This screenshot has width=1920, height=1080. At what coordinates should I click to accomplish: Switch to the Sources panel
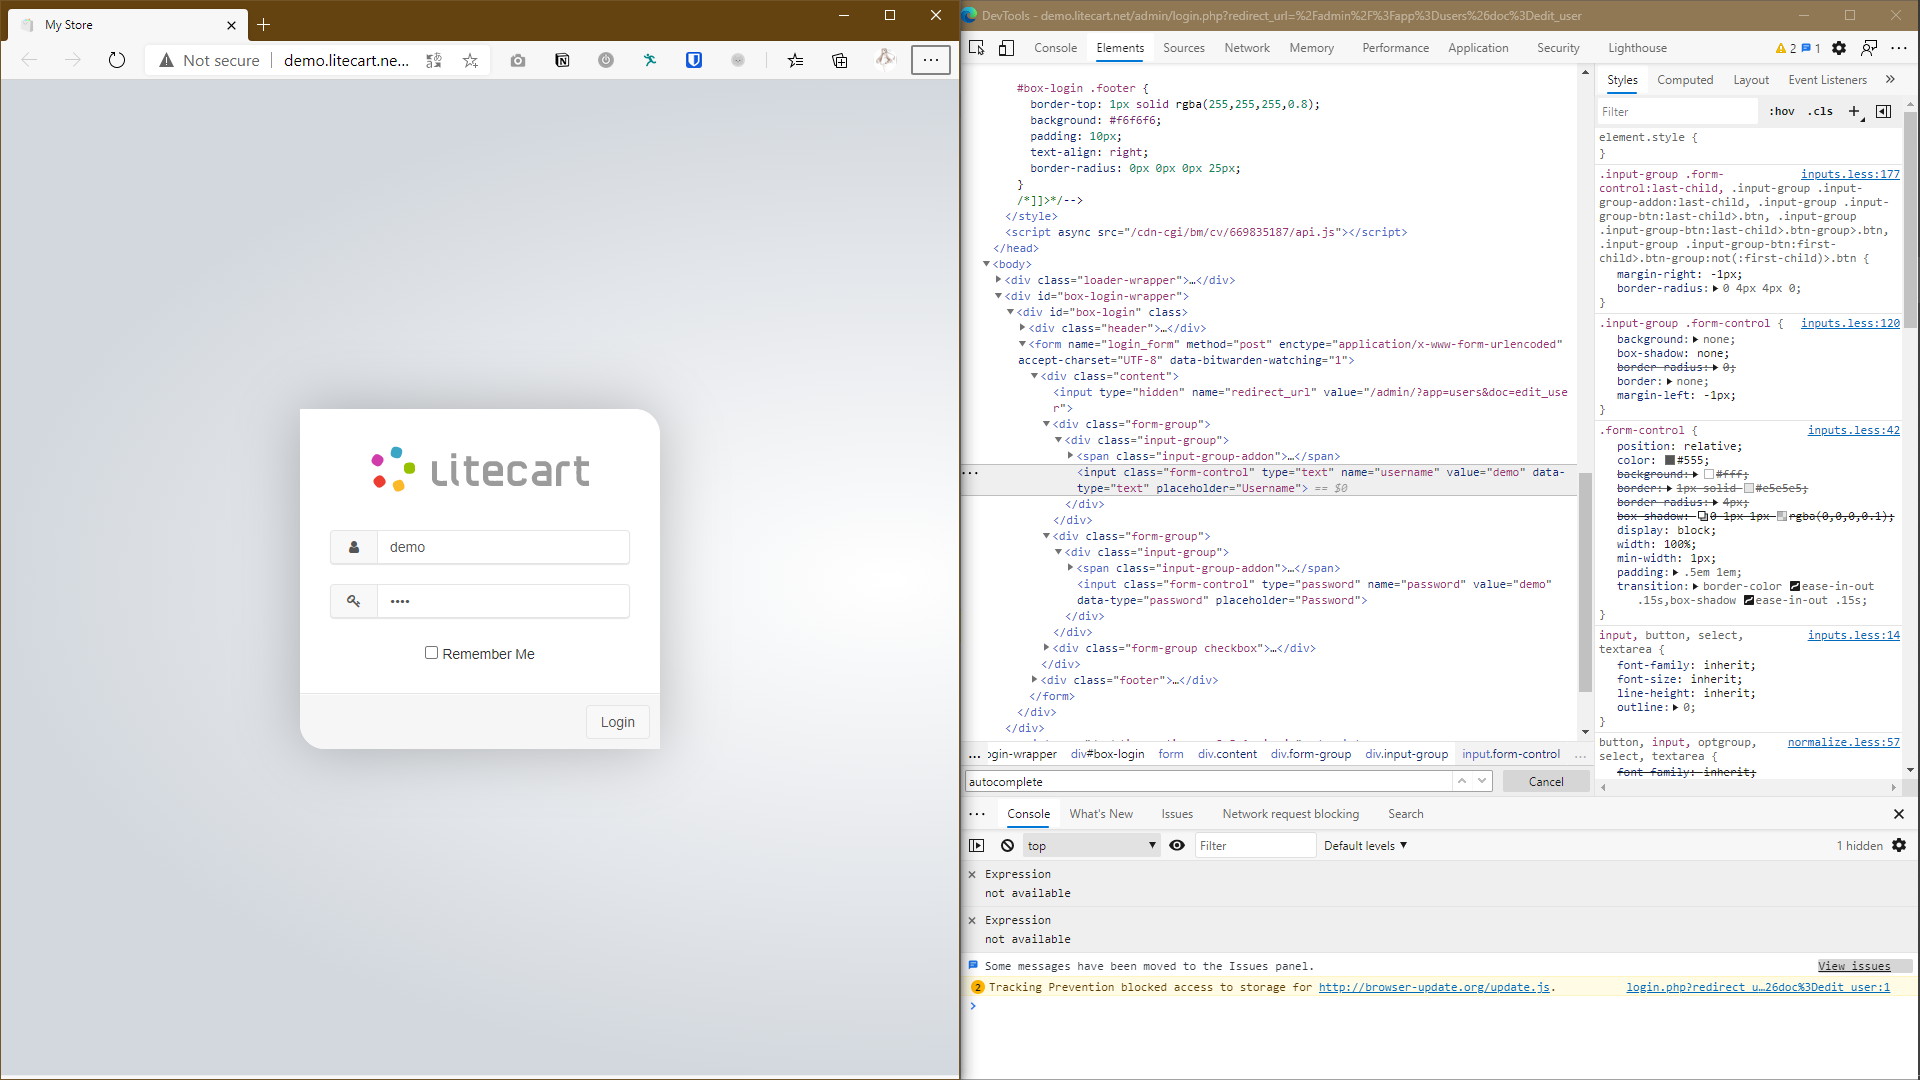[x=1184, y=48]
